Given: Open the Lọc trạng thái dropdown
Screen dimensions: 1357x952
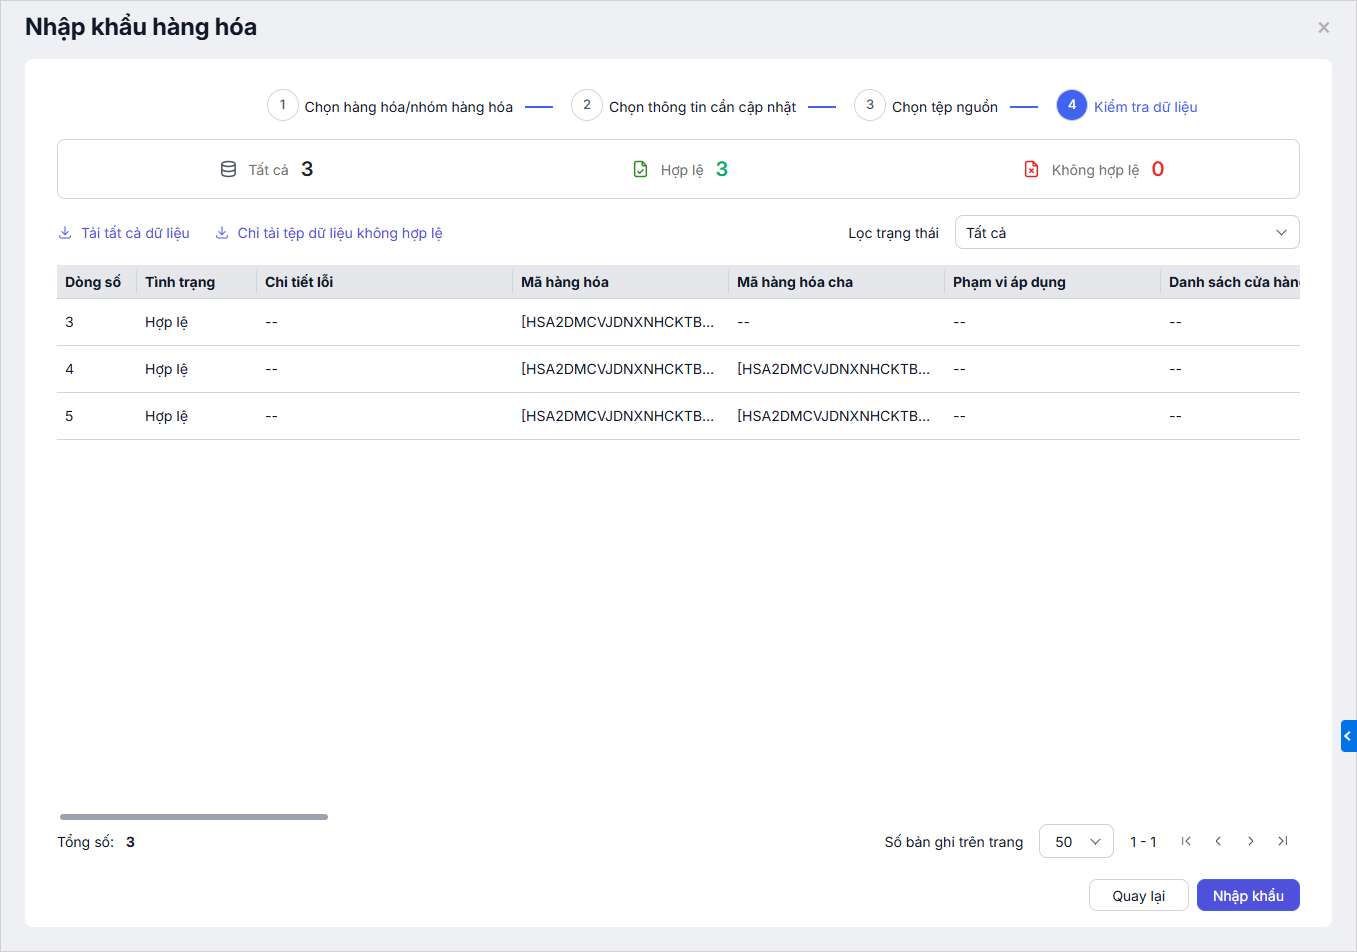Looking at the screenshot, I should 1126,233.
